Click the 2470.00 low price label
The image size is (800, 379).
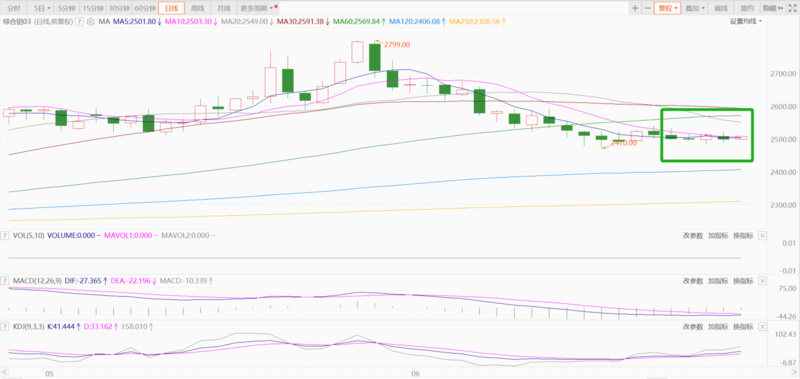pyautogui.click(x=623, y=143)
